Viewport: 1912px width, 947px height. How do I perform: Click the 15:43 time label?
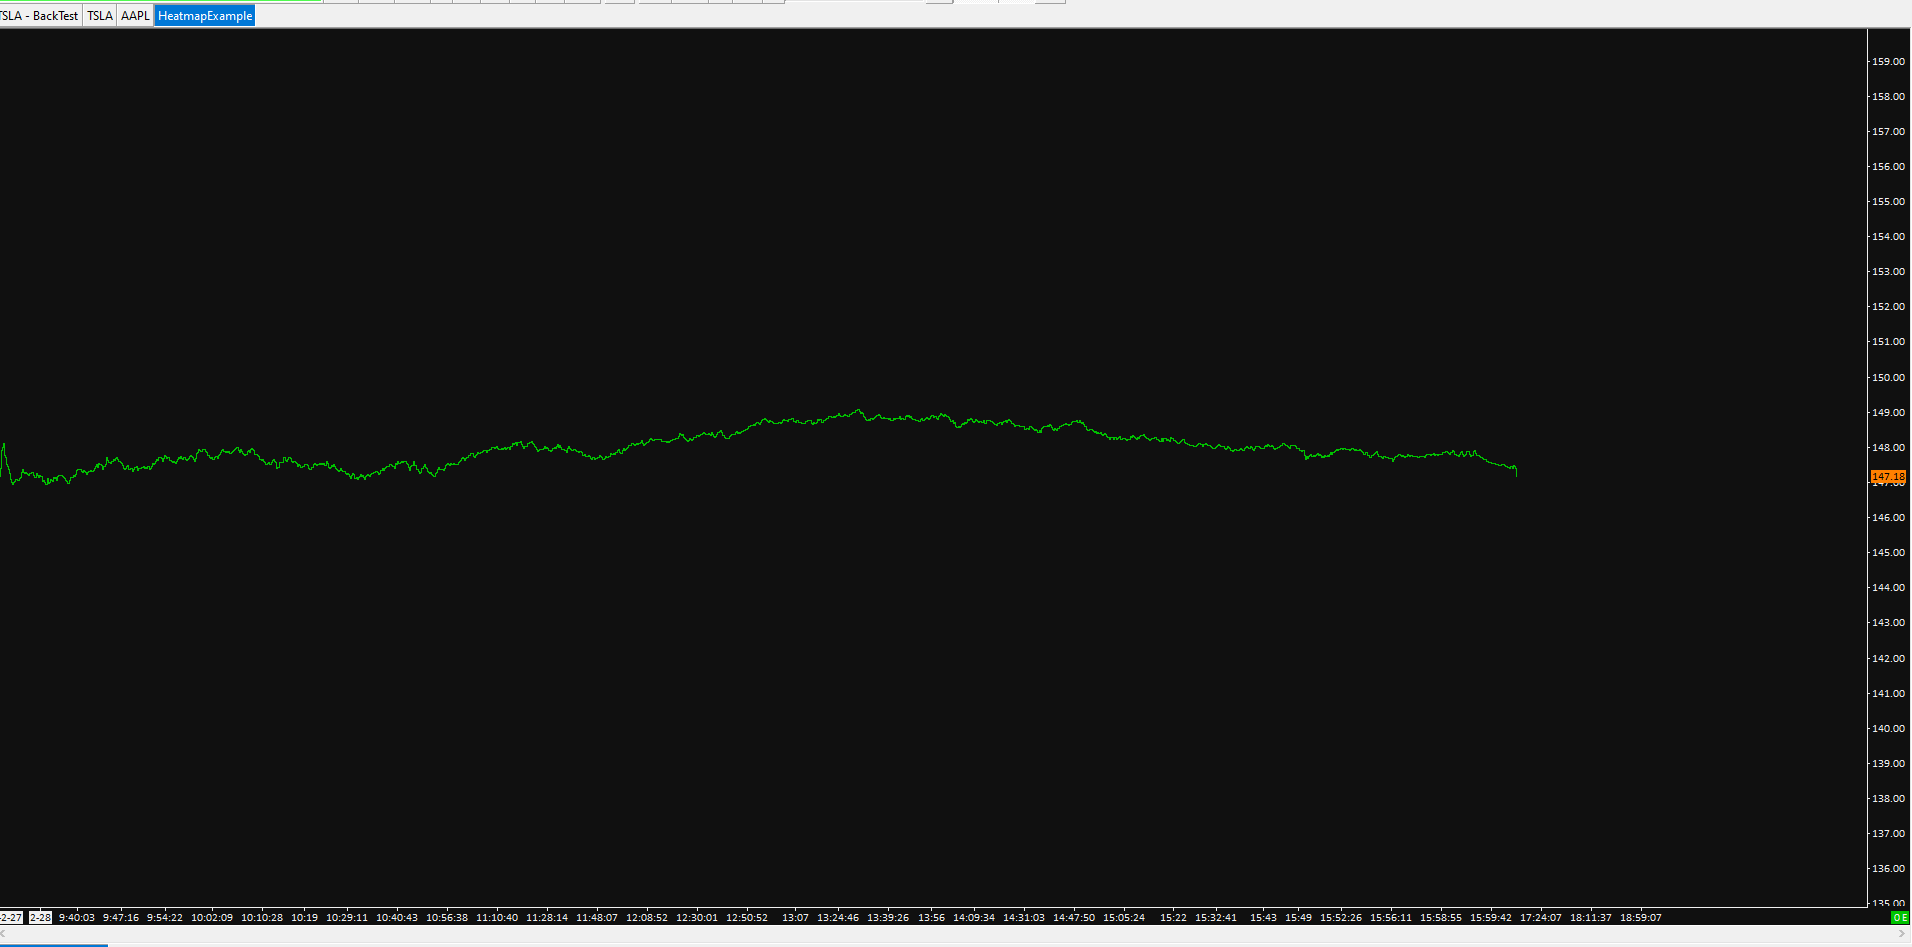coord(1263,918)
